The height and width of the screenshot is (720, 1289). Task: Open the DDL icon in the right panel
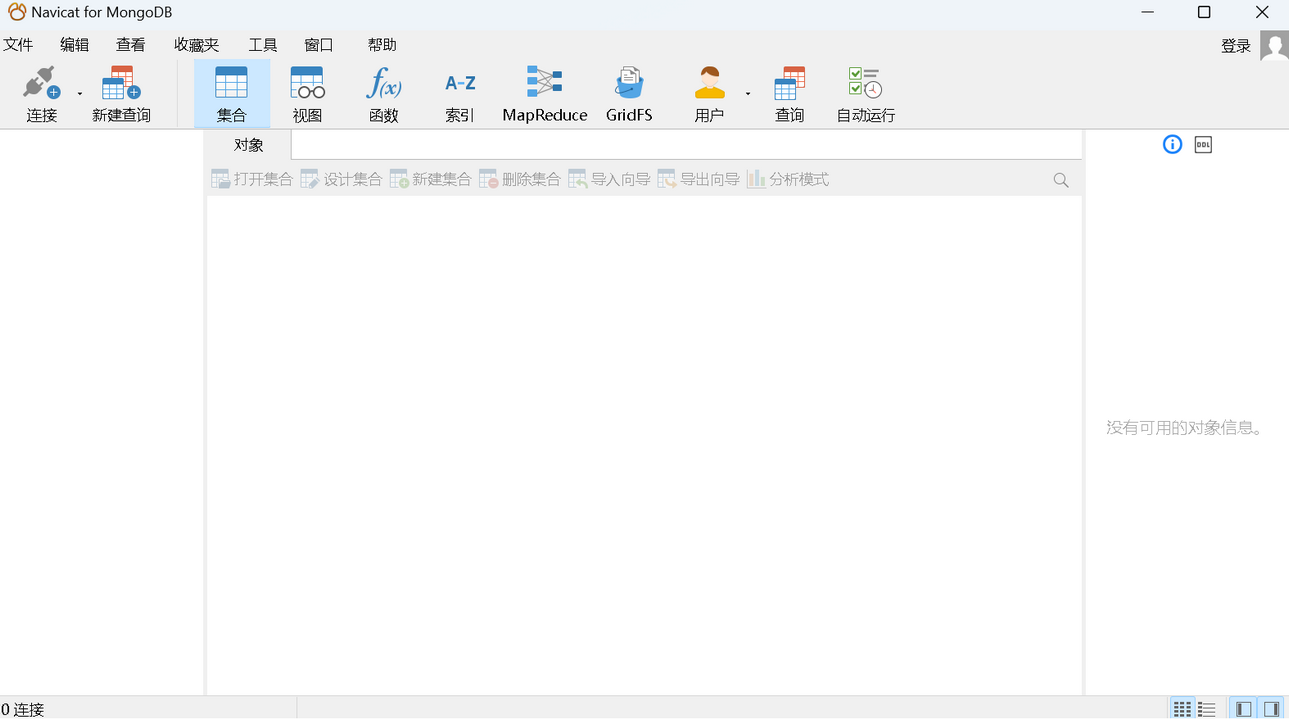(1202, 144)
